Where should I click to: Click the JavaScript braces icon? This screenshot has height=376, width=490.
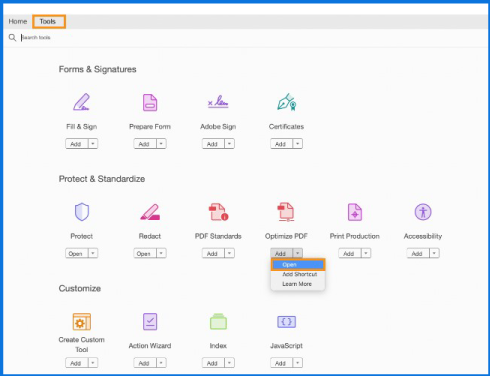point(286,322)
